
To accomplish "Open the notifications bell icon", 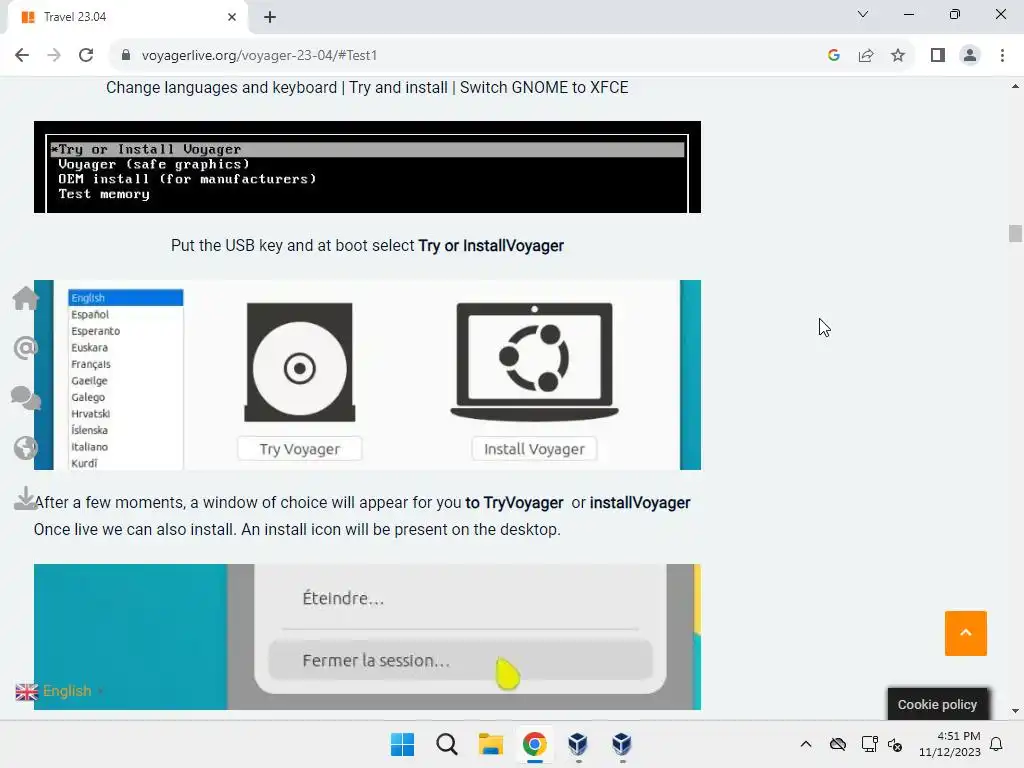I will point(996,744).
